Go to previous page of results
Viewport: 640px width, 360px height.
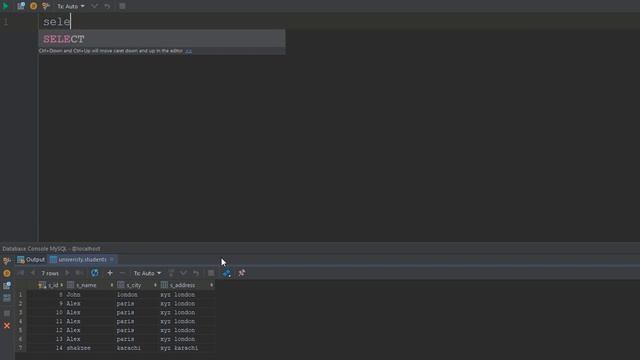[x=33, y=273]
